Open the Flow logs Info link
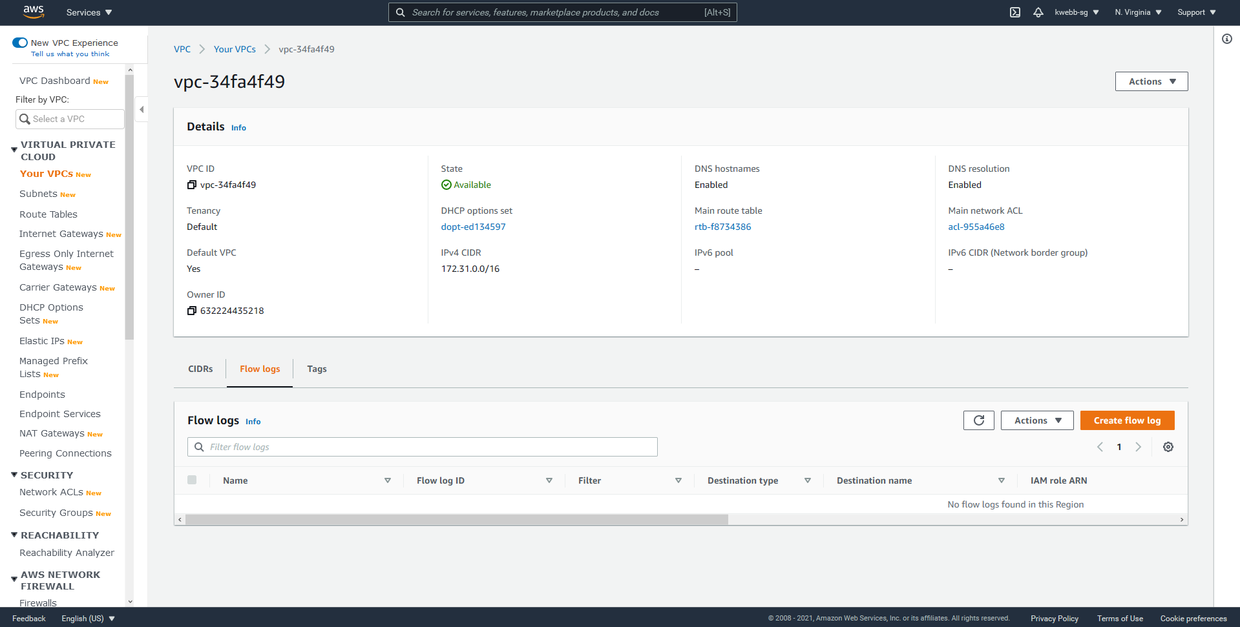1240x627 pixels. coord(253,422)
